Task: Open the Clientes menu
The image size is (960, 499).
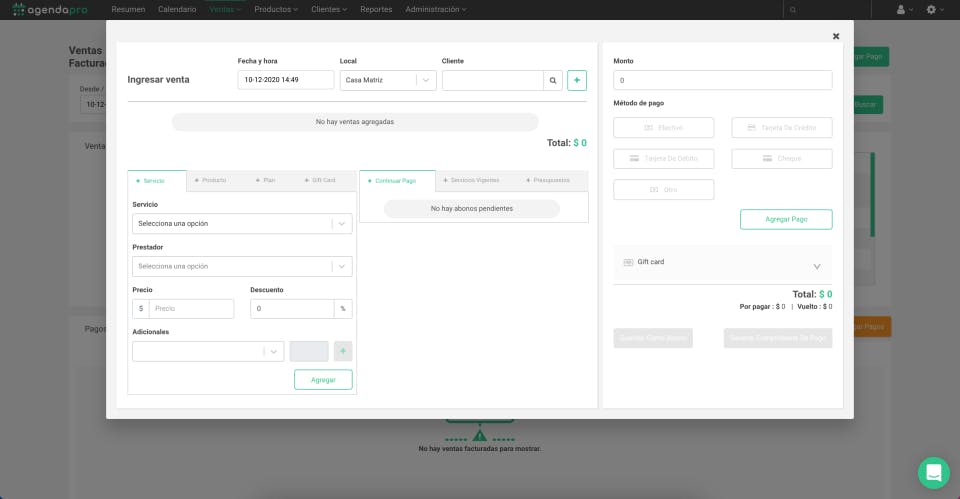Action: (x=329, y=9)
